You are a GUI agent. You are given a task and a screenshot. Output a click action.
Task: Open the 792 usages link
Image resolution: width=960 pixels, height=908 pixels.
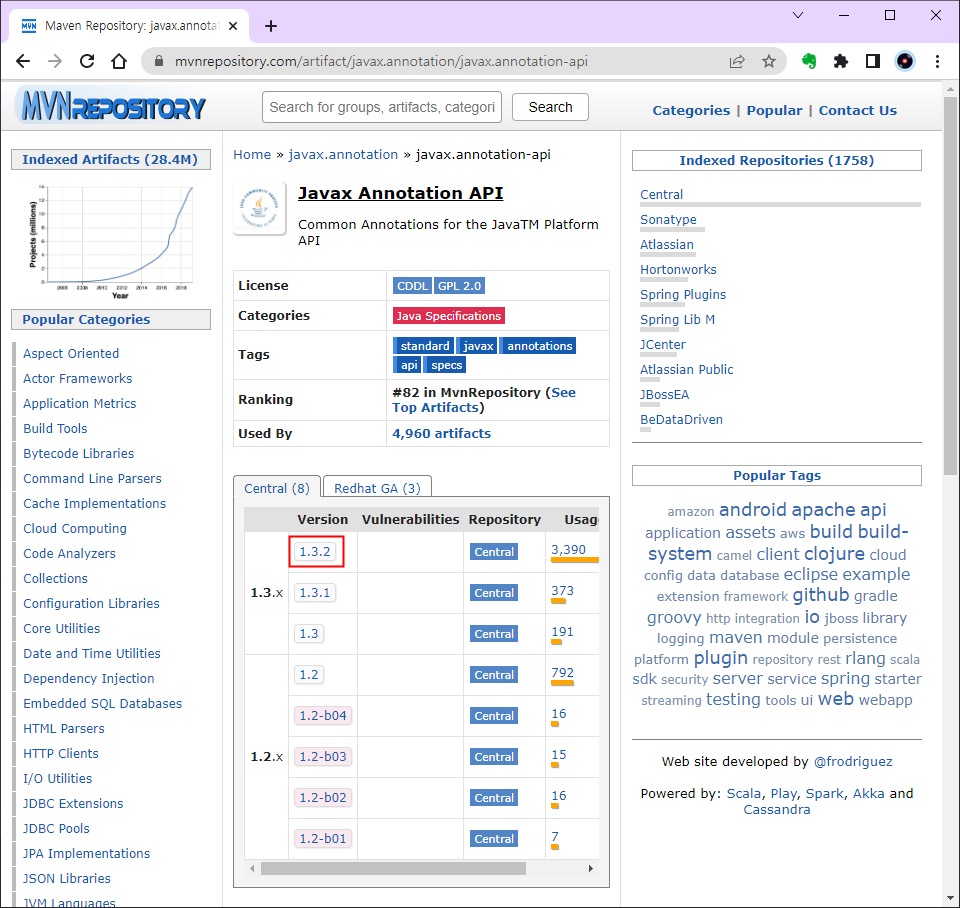[562, 673]
